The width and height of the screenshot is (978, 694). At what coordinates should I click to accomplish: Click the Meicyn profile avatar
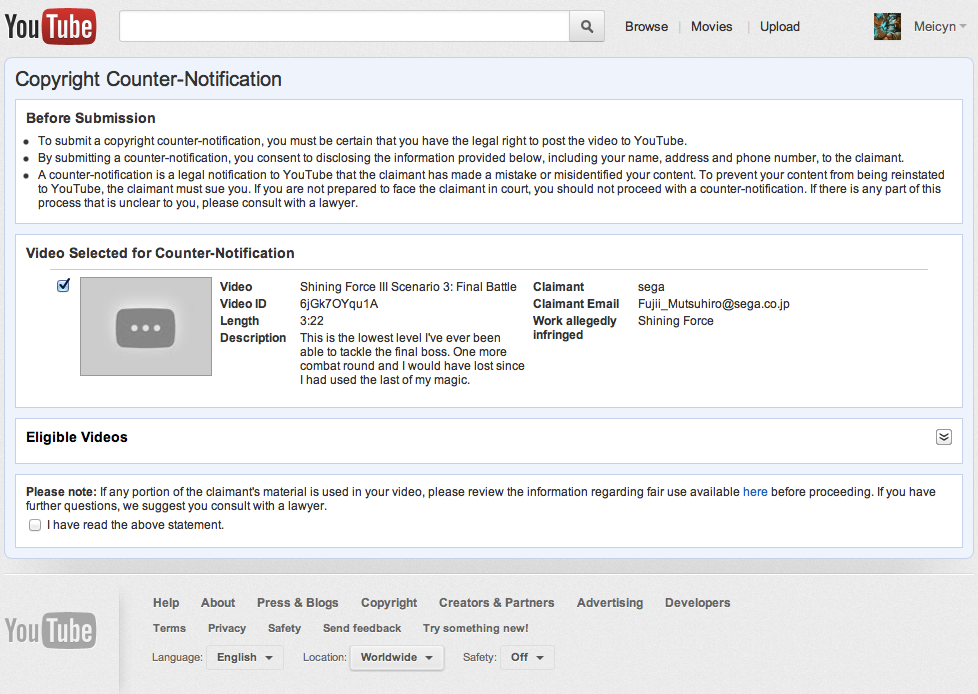click(887, 26)
